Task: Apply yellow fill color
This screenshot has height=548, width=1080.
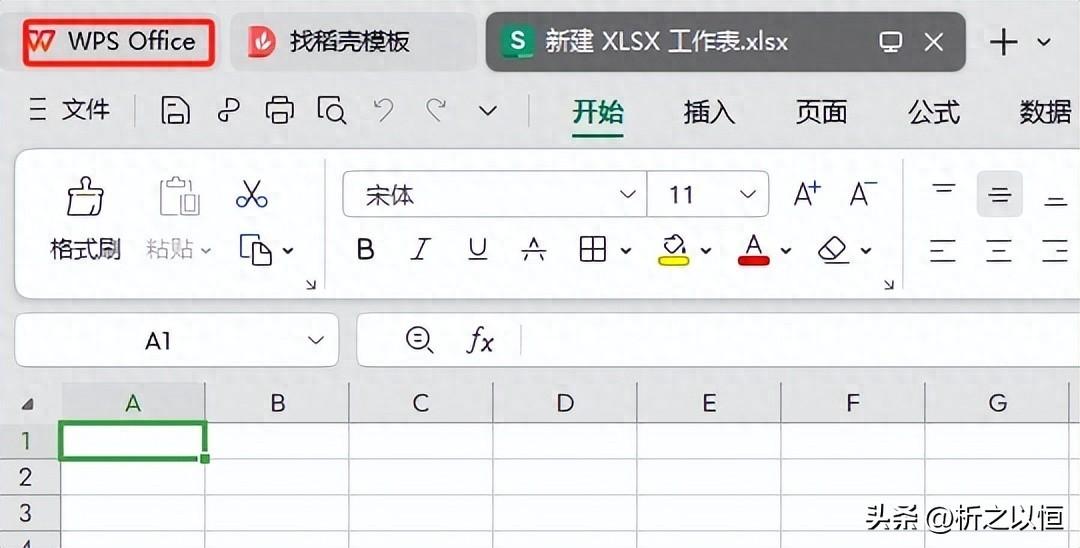Action: [x=674, y=249]
